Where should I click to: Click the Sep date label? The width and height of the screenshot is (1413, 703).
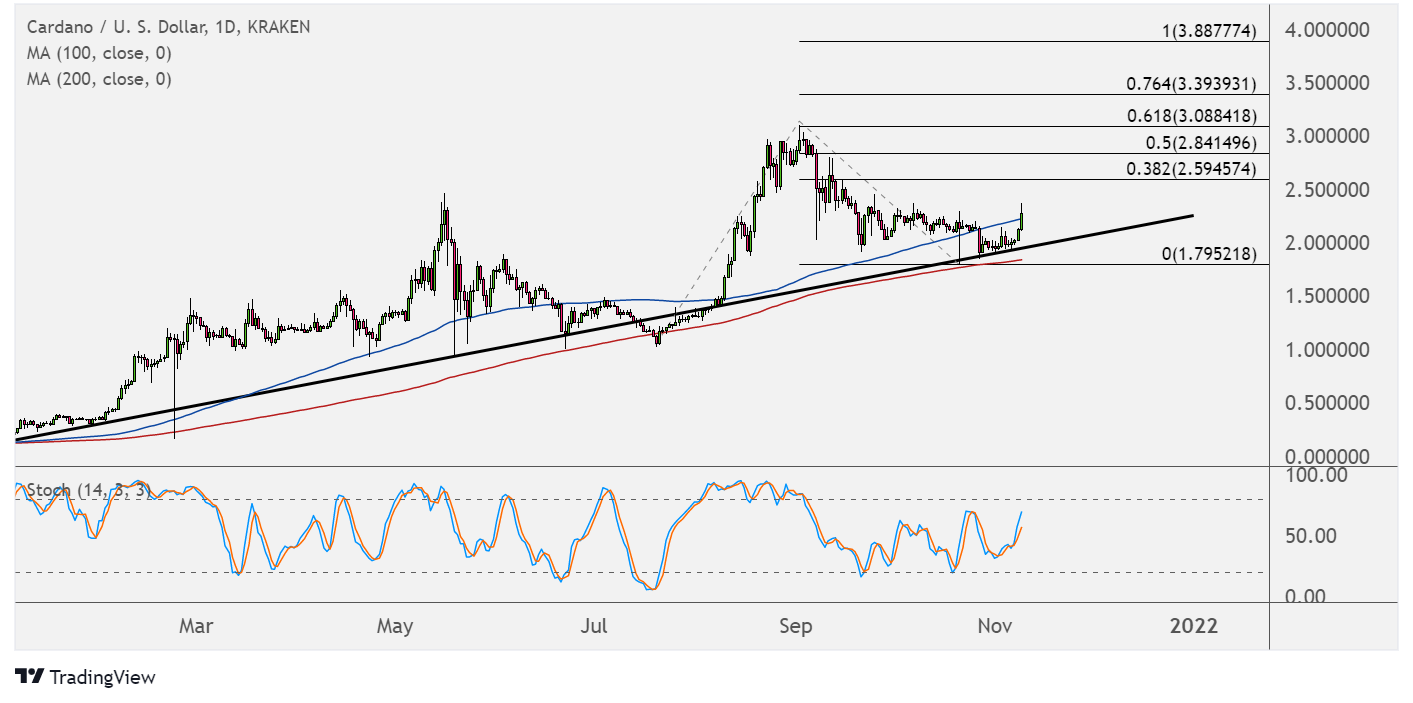pyautogui.click(x=796, y=627)
